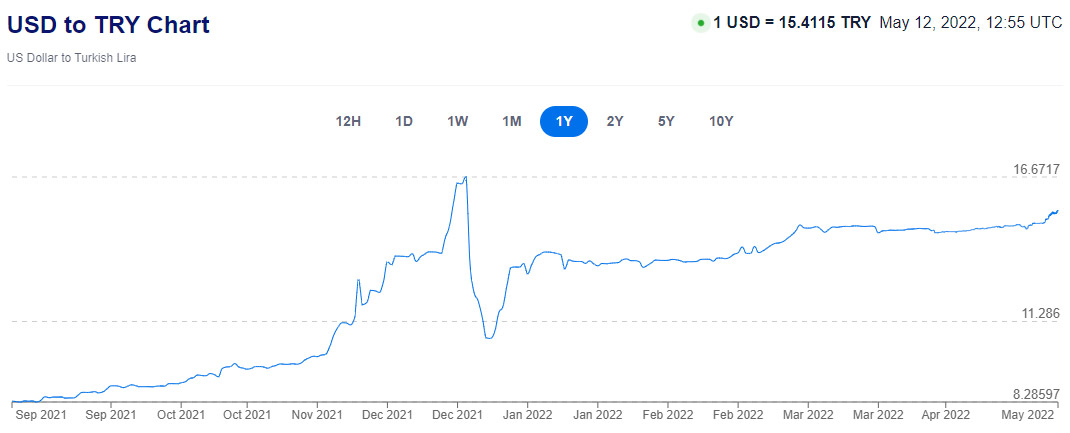
Task: Click the USD to TRY Chart heading
Action: click(x=109, y=25)
